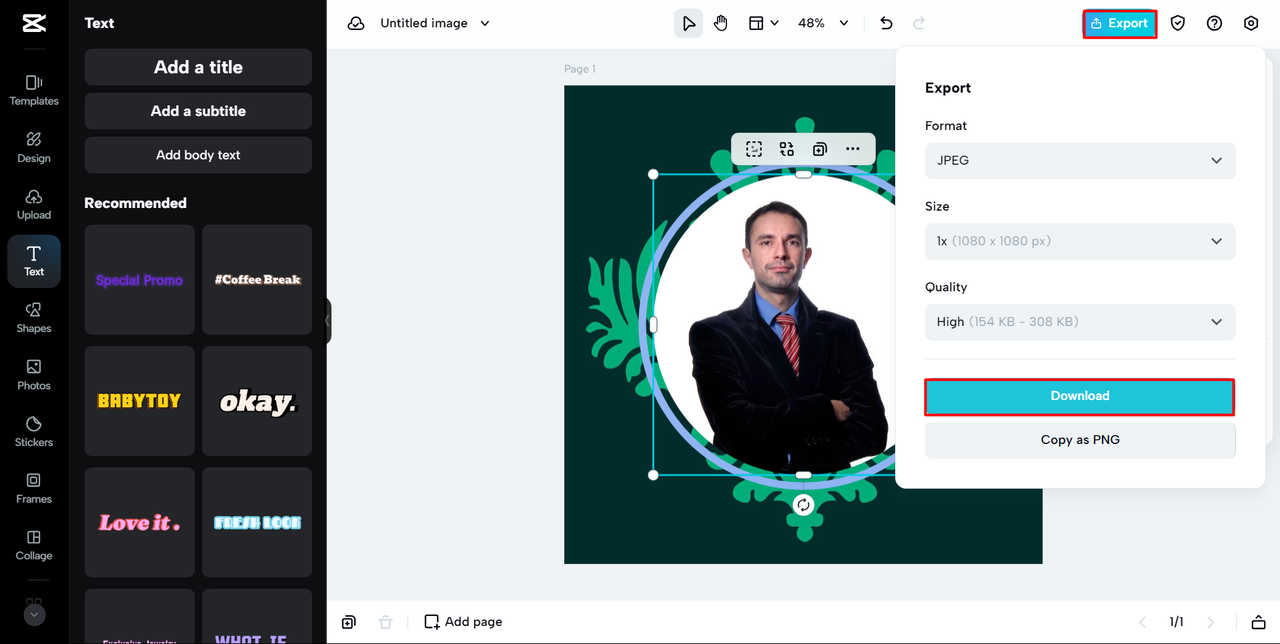Click the CapCut logo icon
The image size is (1280, 644).
click(34, 24)
